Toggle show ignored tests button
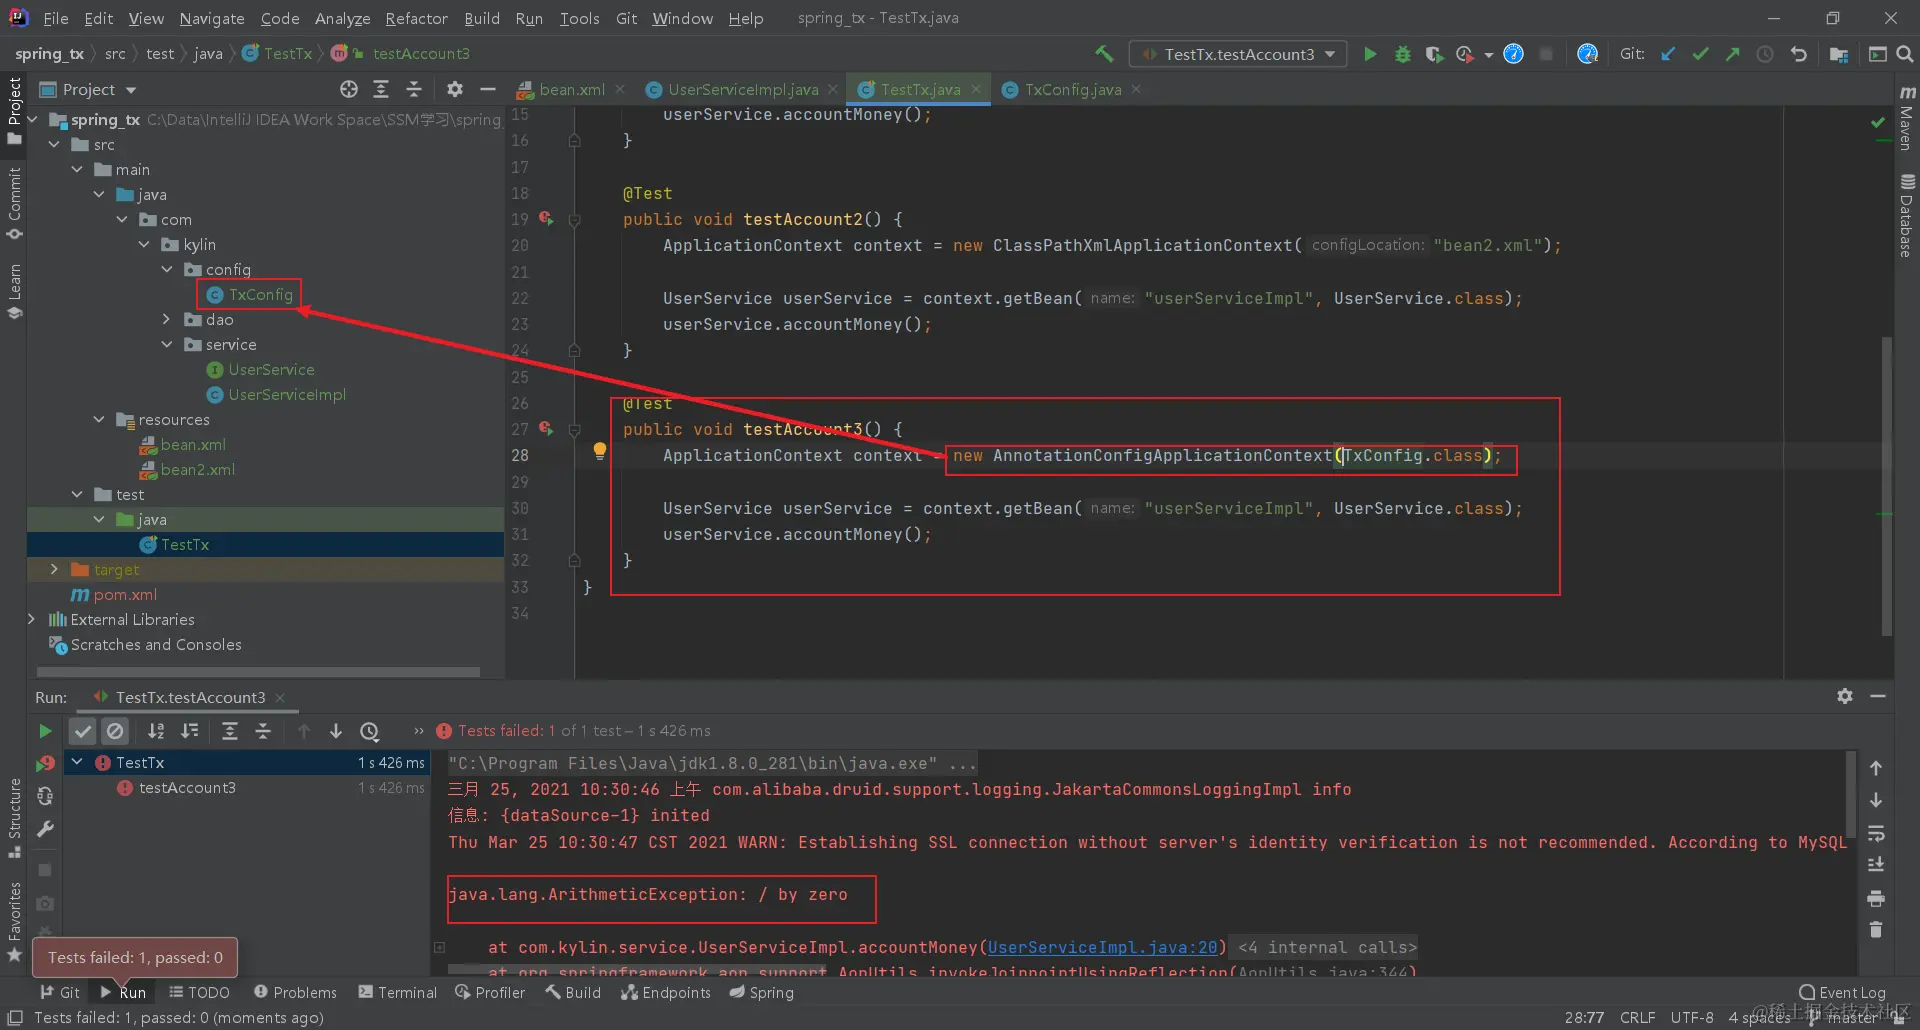This screenshot has height=1030, width=1920. (116, 731)
